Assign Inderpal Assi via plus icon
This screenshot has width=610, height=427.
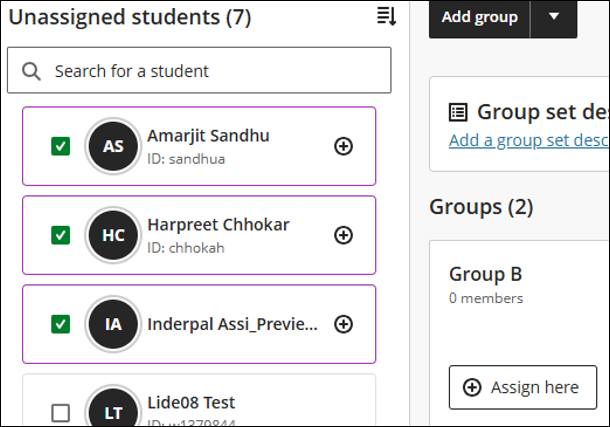coord(344,324)
